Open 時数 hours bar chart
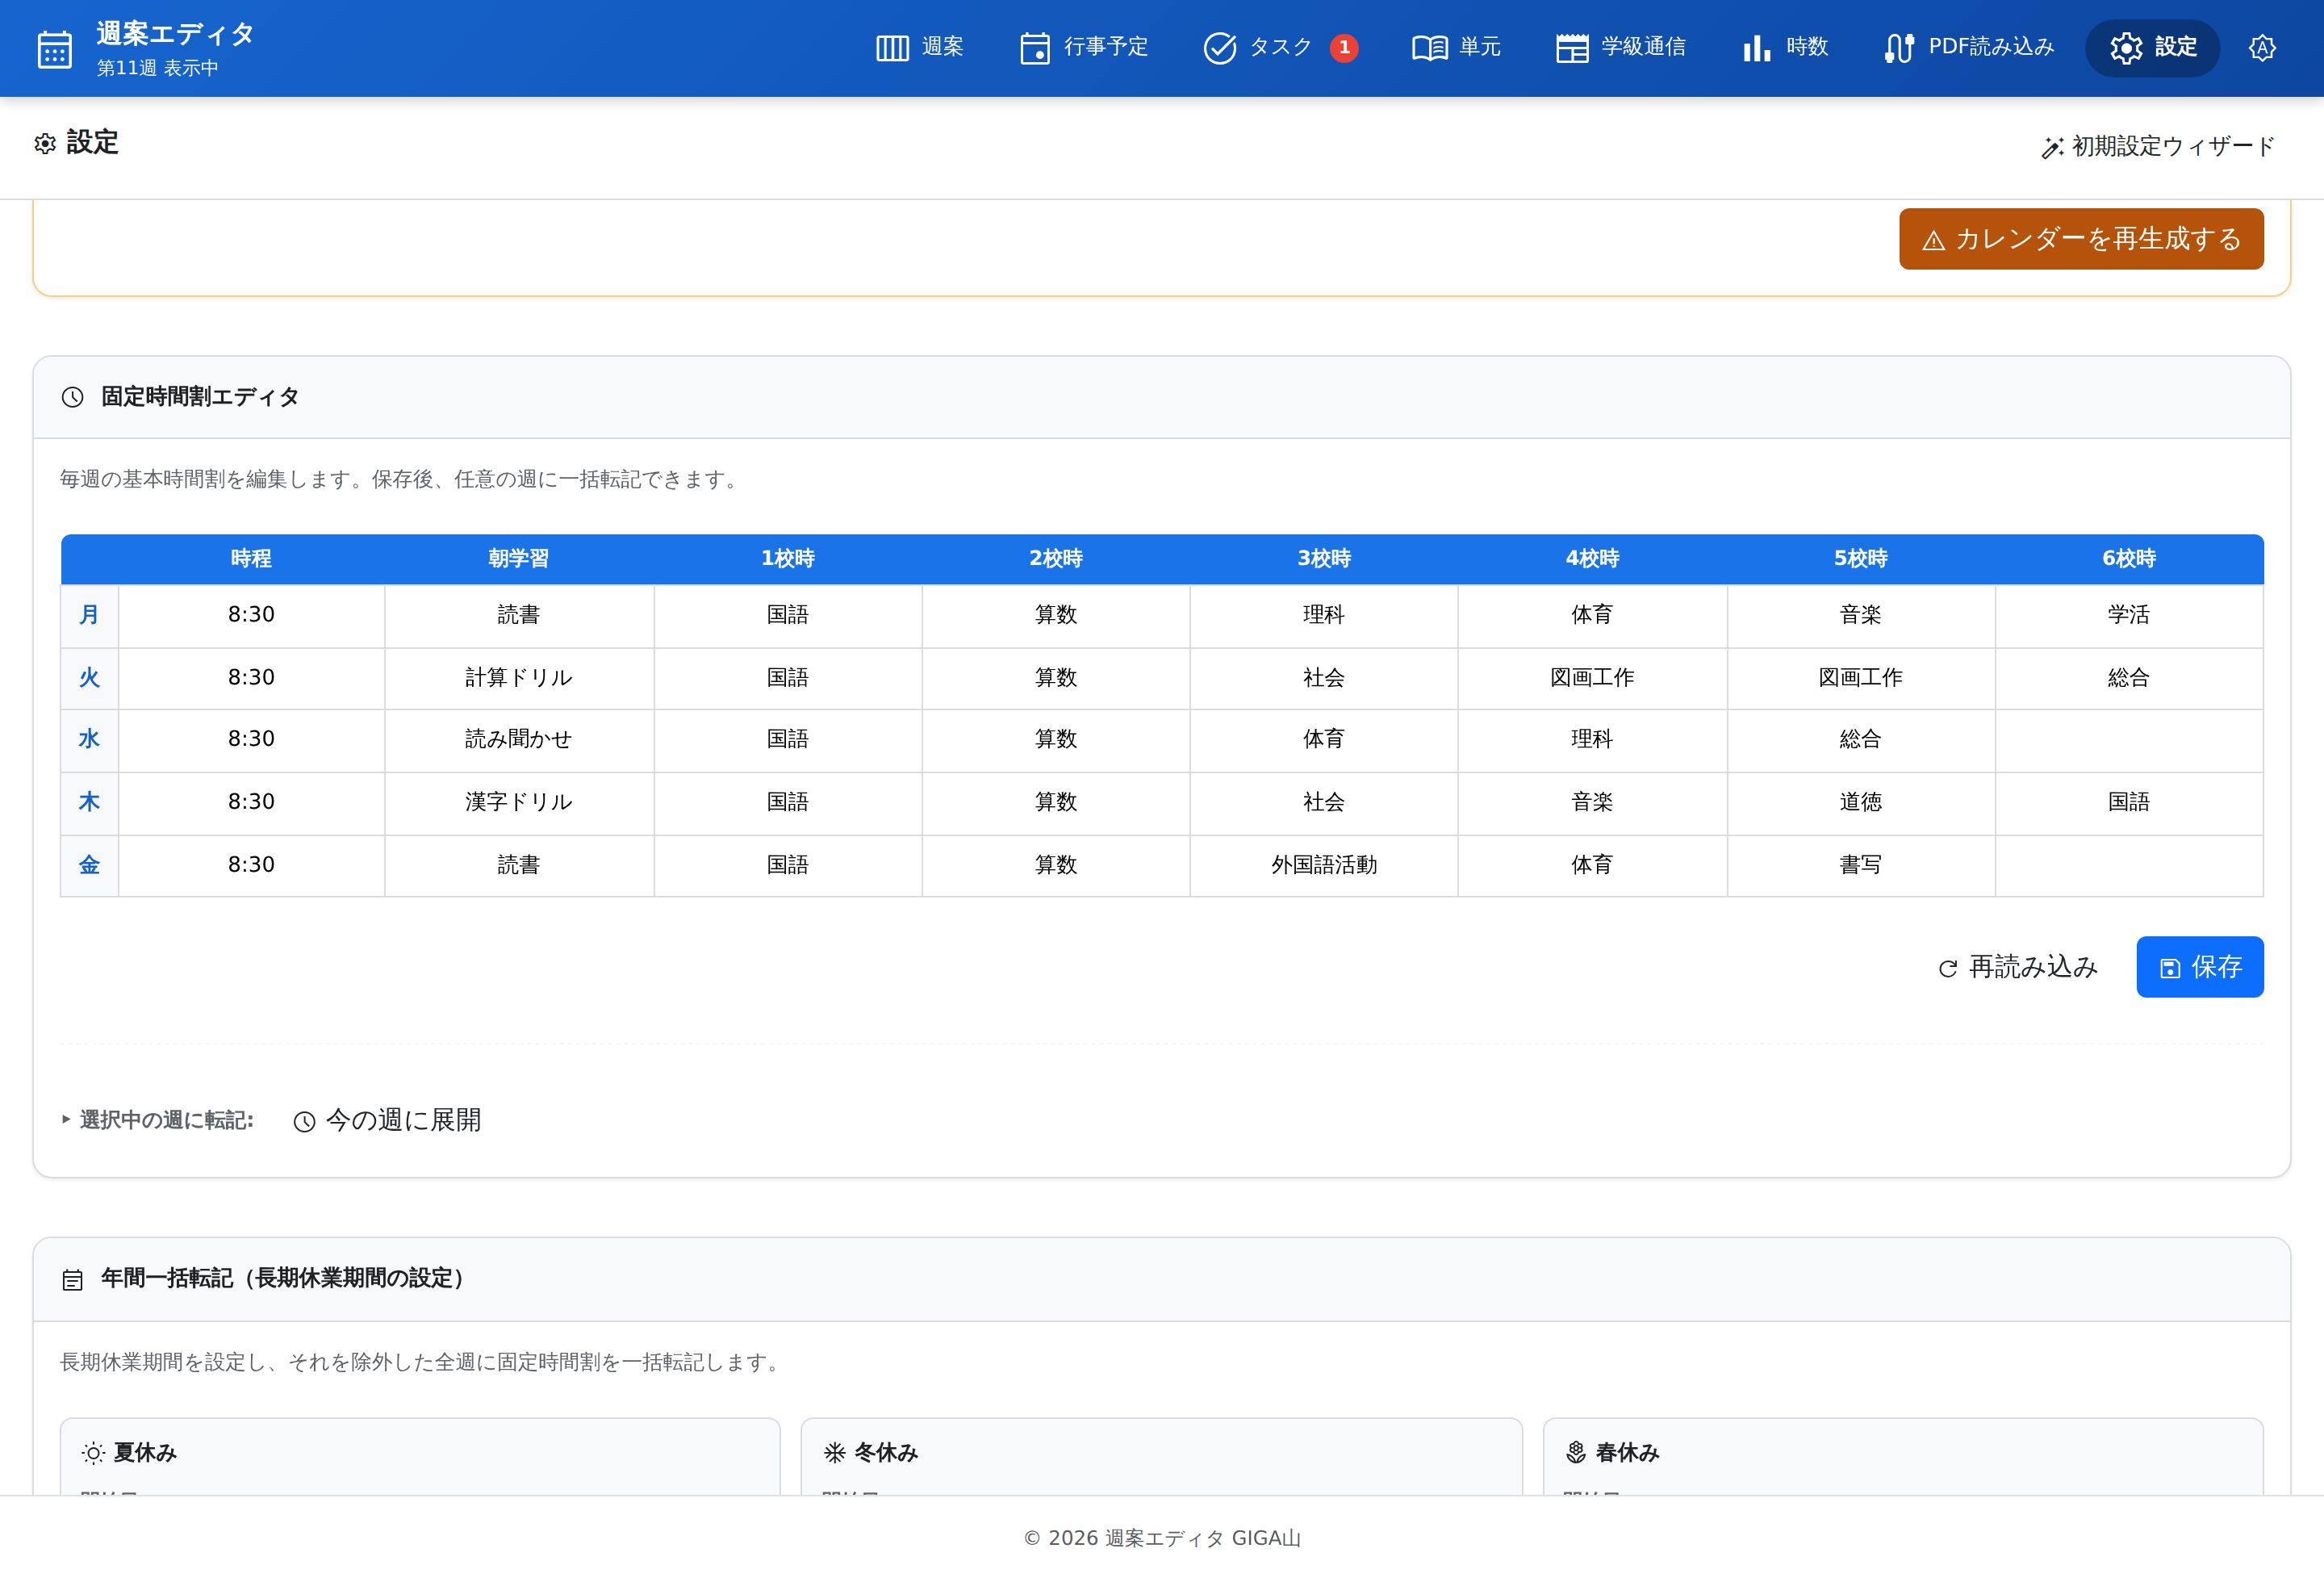Image resolution: width=2324 pixels, height=1582 pixels. point(1785,47)
